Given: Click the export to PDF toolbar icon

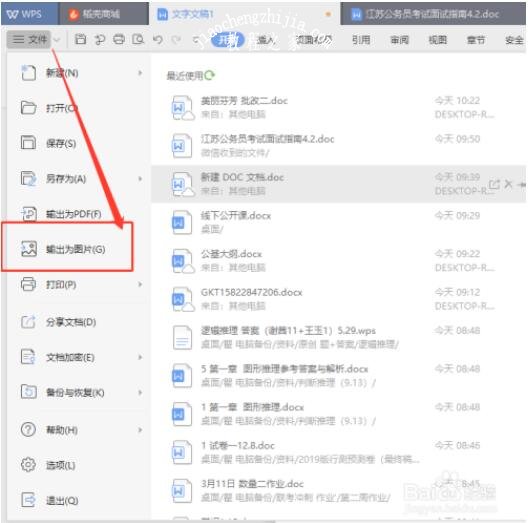Looking at the screenshot, I should pos(100,40).
